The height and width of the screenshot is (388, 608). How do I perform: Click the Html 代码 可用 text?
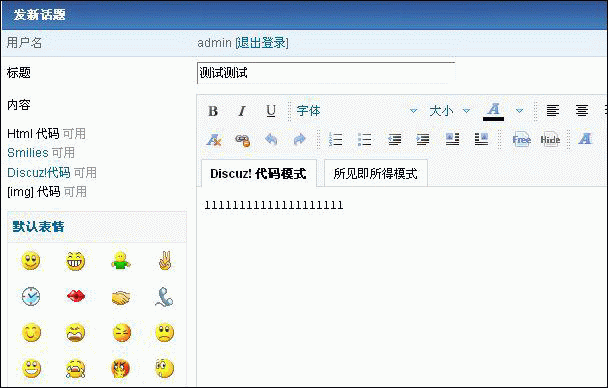click(x=47, y=134)
